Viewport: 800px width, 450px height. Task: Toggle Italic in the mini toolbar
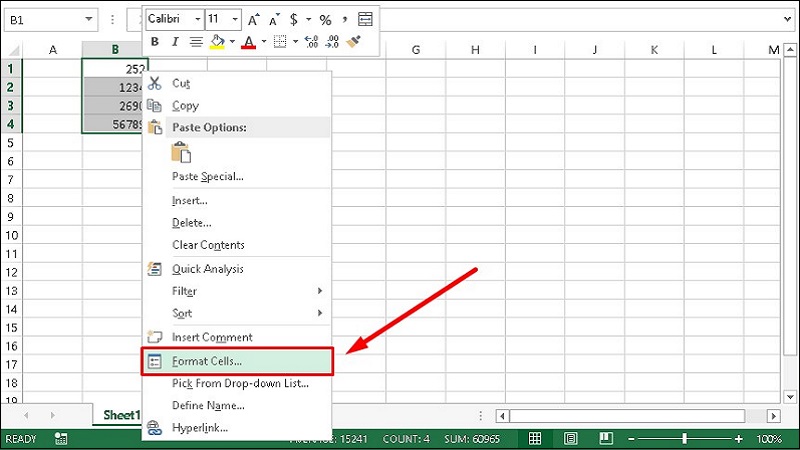click(x=175, y=42)
